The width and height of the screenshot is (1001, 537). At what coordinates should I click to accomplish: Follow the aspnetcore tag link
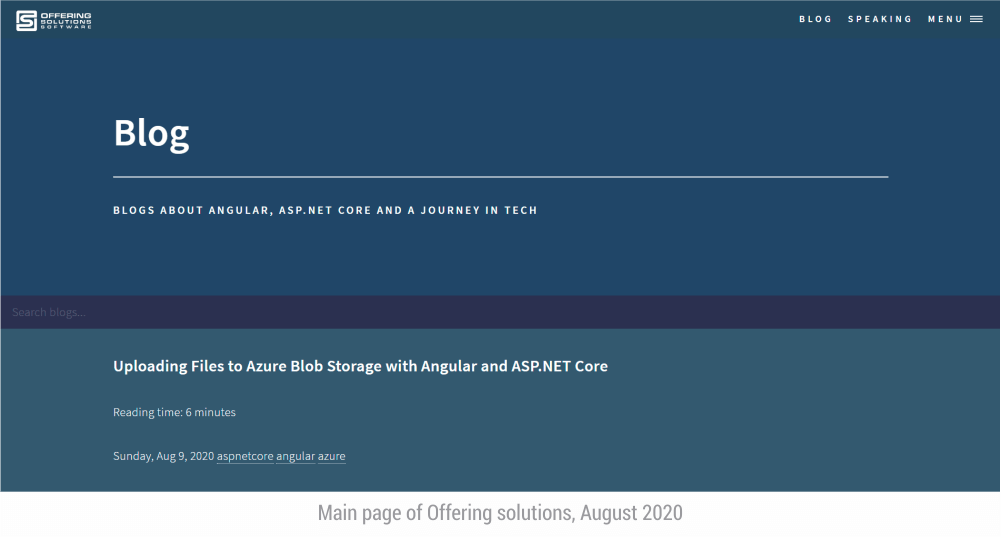pyautogui.click(x=245, y=456)
